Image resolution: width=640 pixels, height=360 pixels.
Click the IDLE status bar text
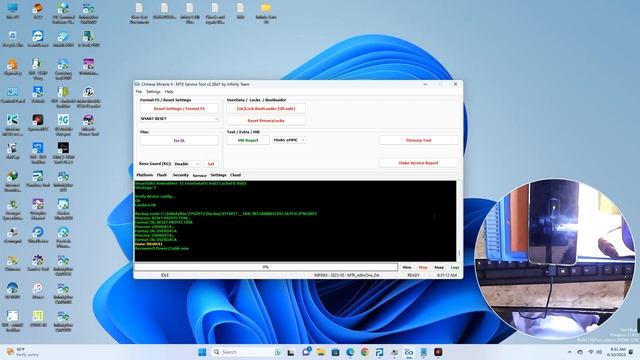tap(164, 275)
